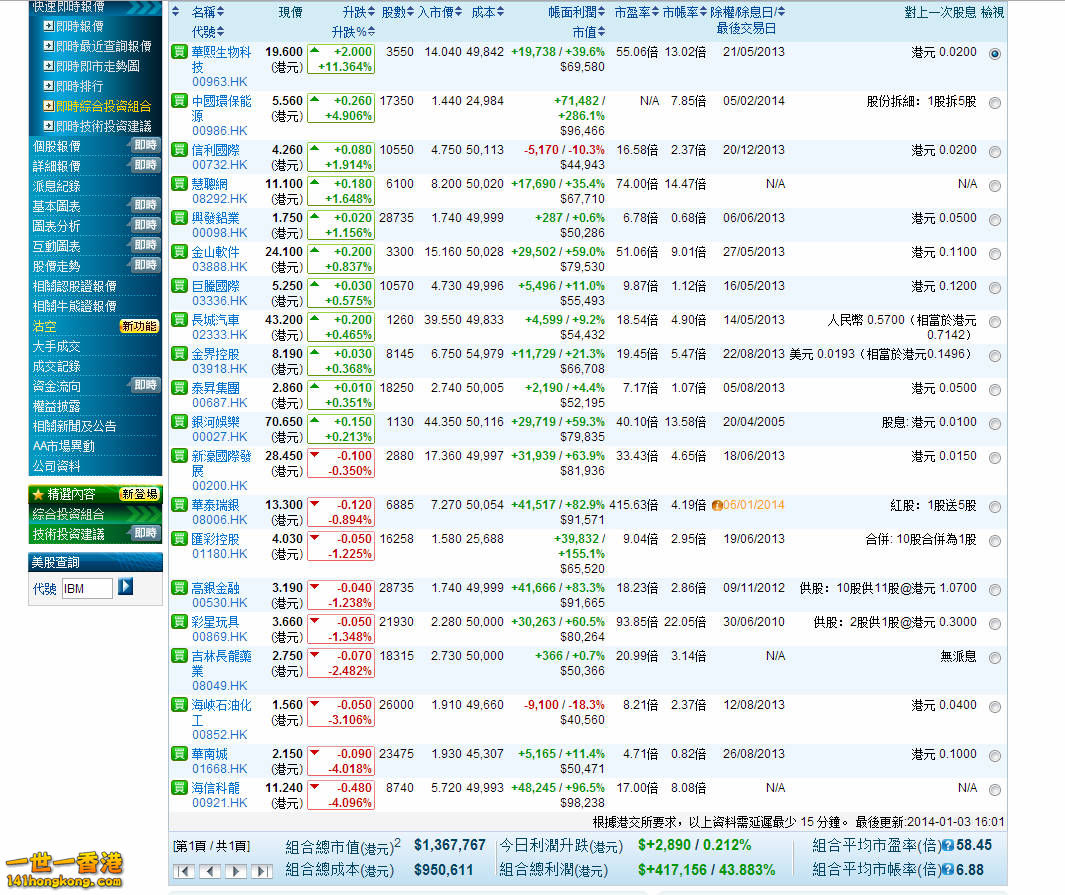Go to the previous page of results
Screen dimensions: 1065x895
pos(211,871)
